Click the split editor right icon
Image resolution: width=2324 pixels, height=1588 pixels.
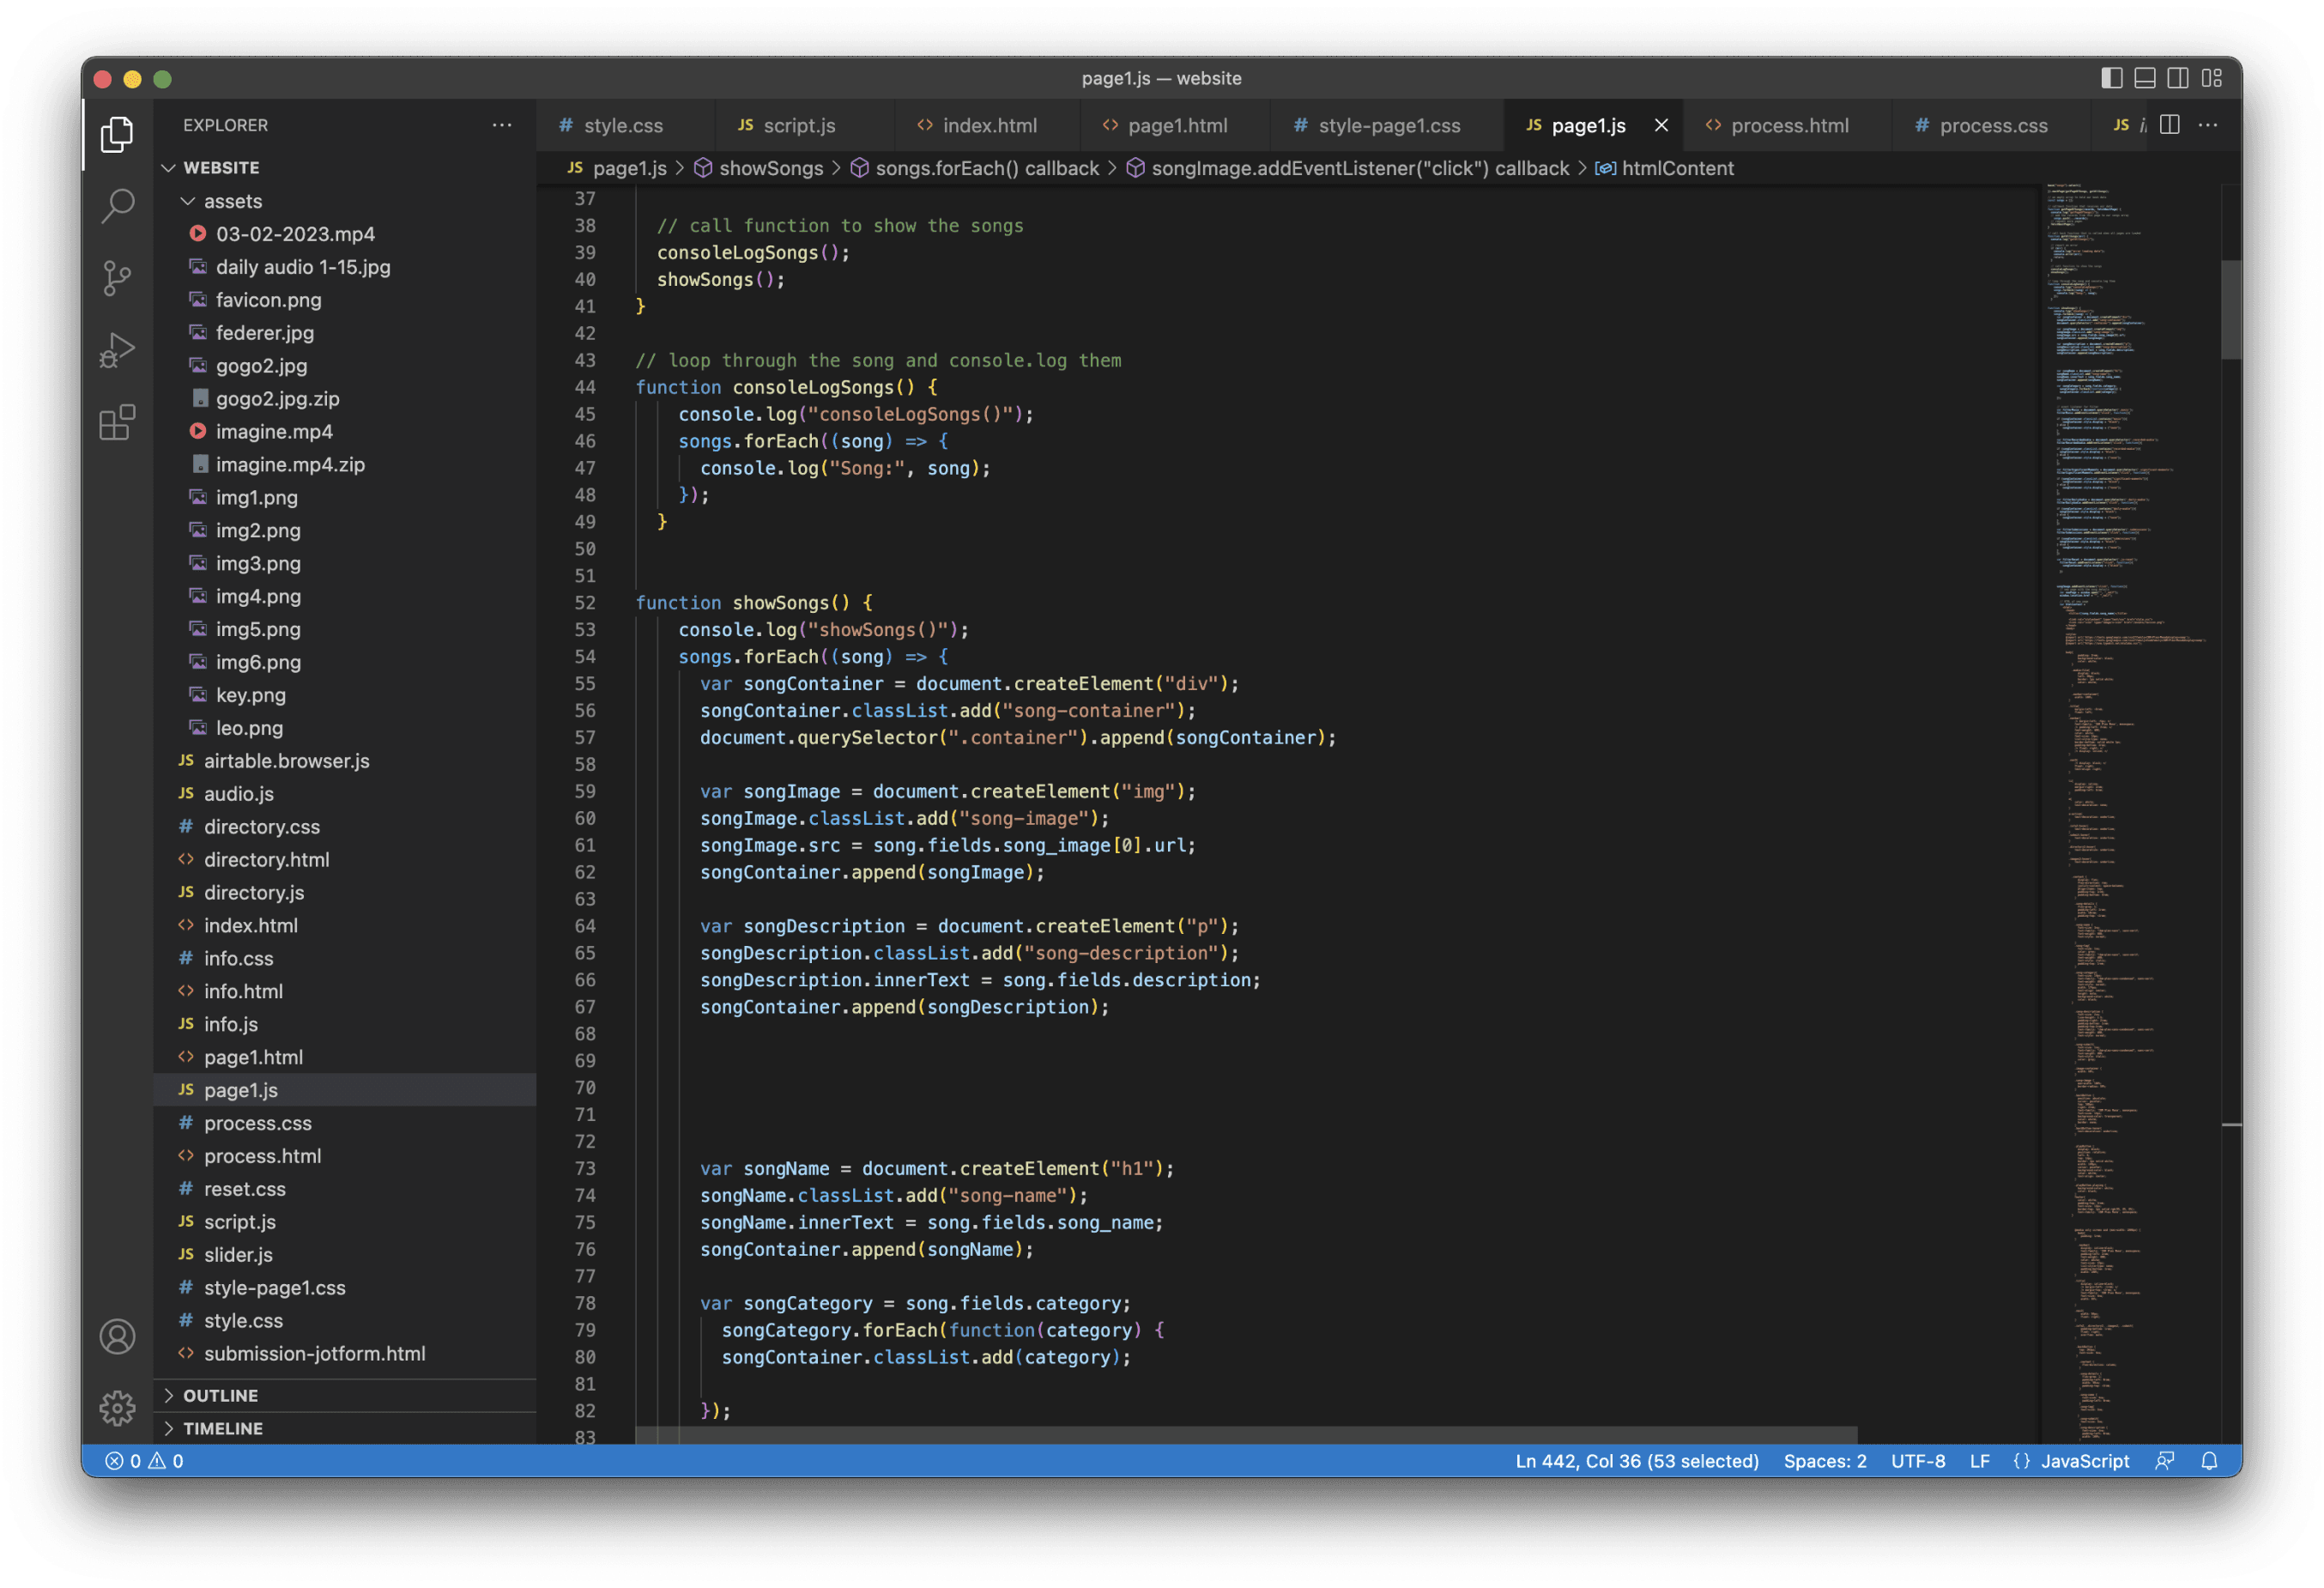point(2169,125)
